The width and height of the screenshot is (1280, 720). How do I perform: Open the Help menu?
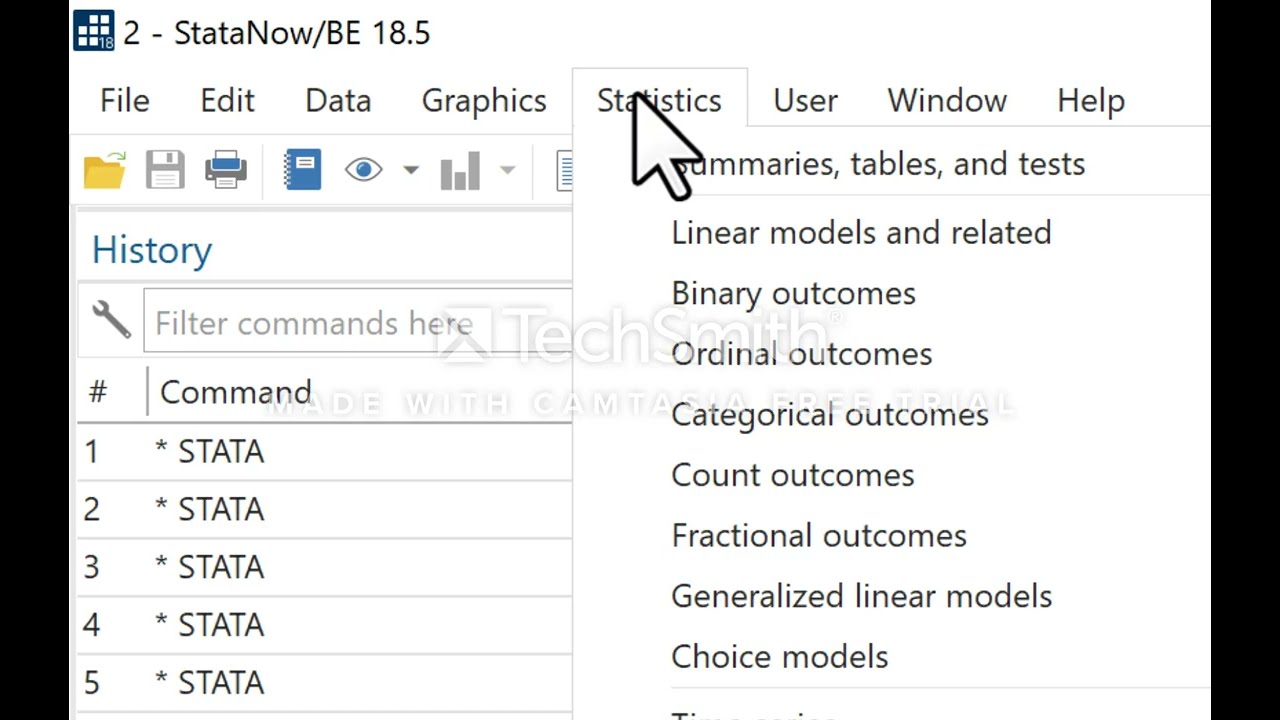coord(1091,101)
